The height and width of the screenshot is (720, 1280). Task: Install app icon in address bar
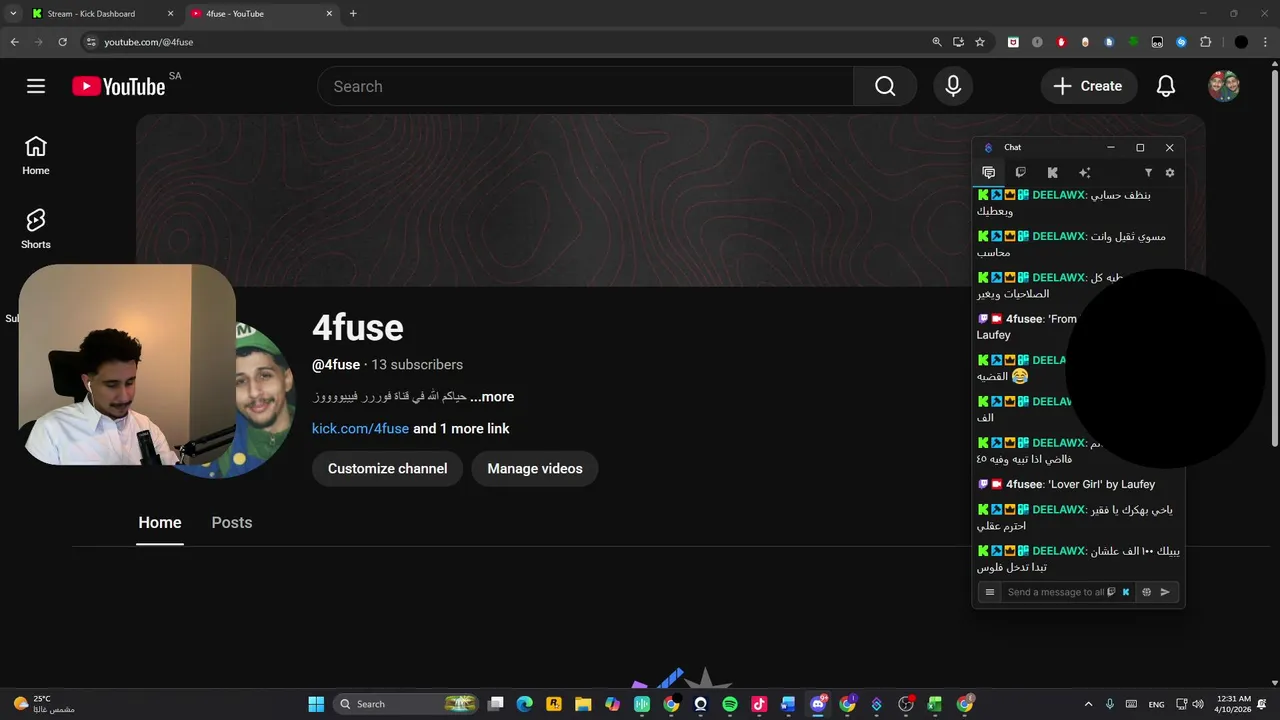coord(958,42)
